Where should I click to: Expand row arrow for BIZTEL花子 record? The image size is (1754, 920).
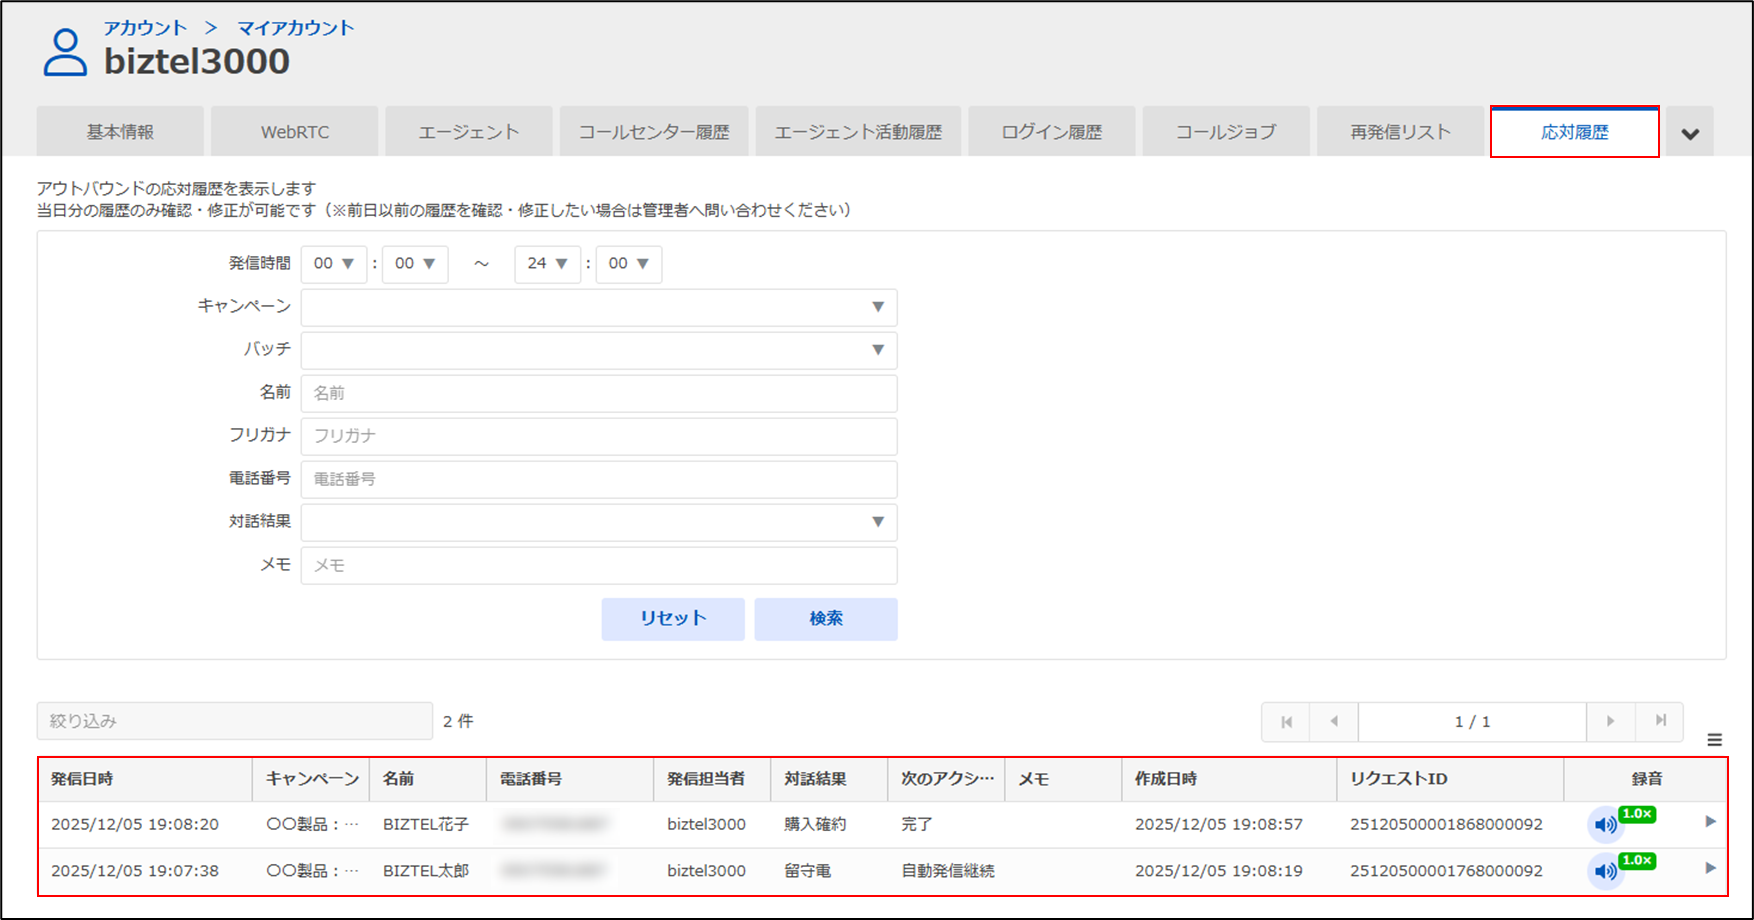pyautogui.click(x=1710, y=822)
